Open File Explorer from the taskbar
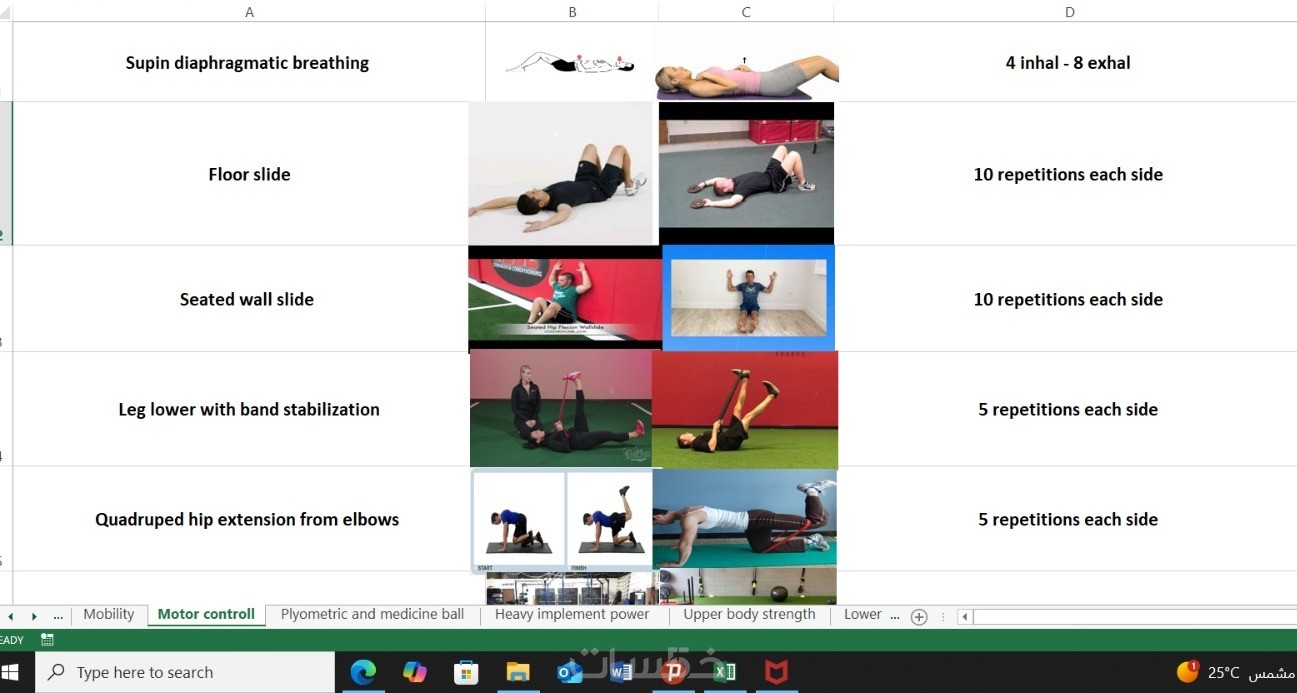This screenshot has height=693, width=1297. pos(518,672)
